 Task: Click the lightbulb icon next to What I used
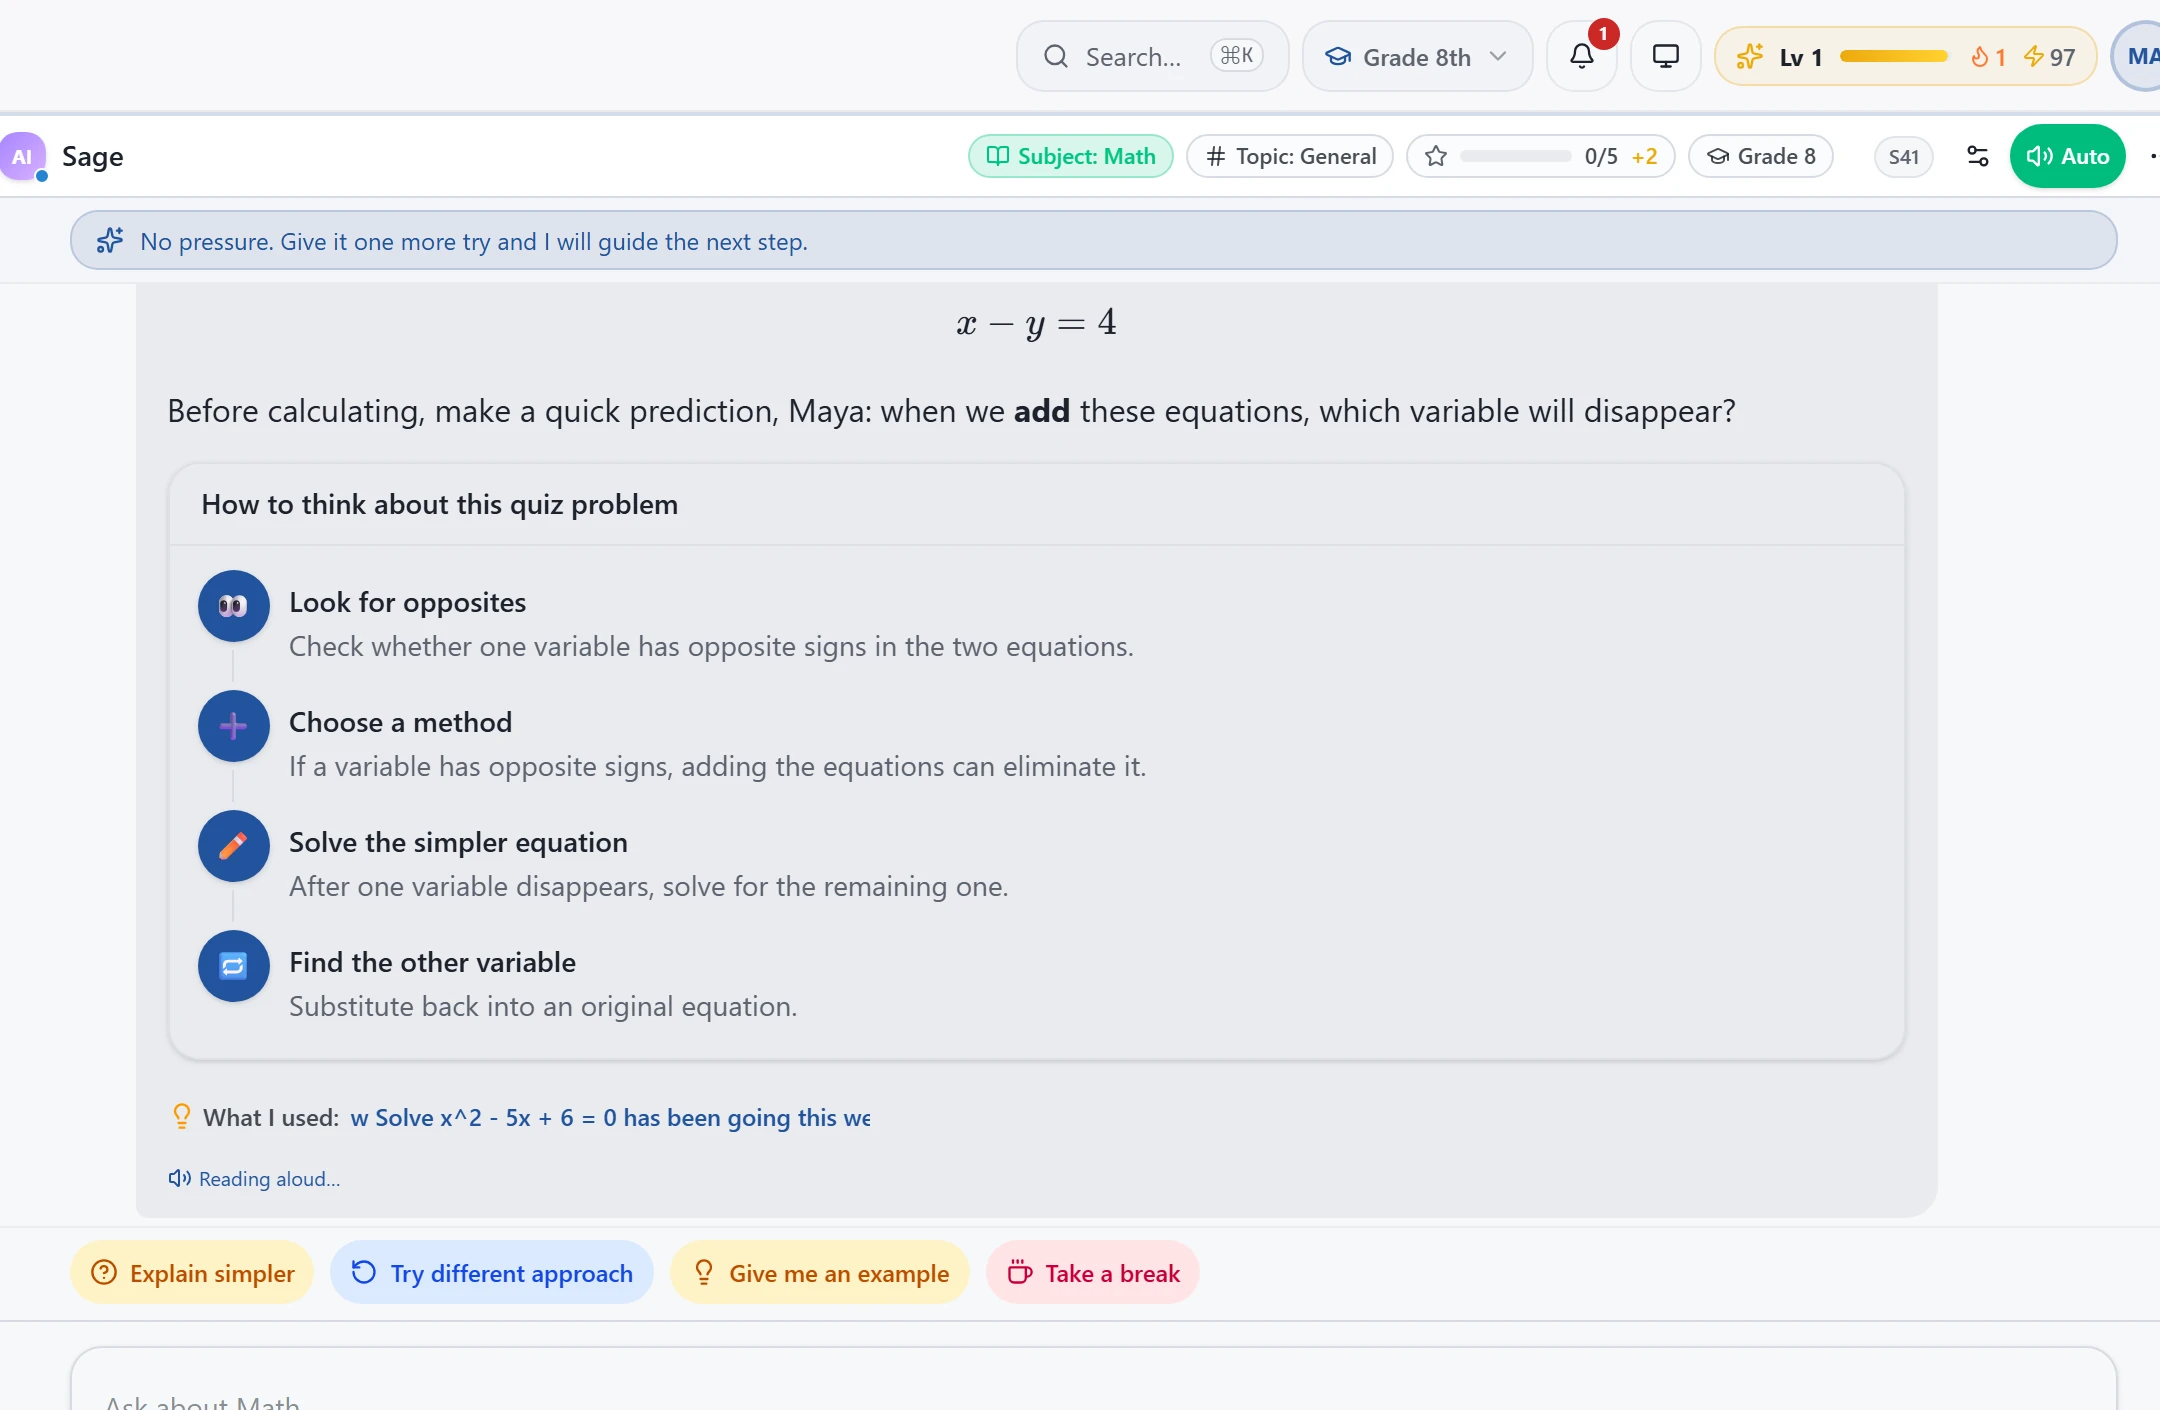(181, 1117)
